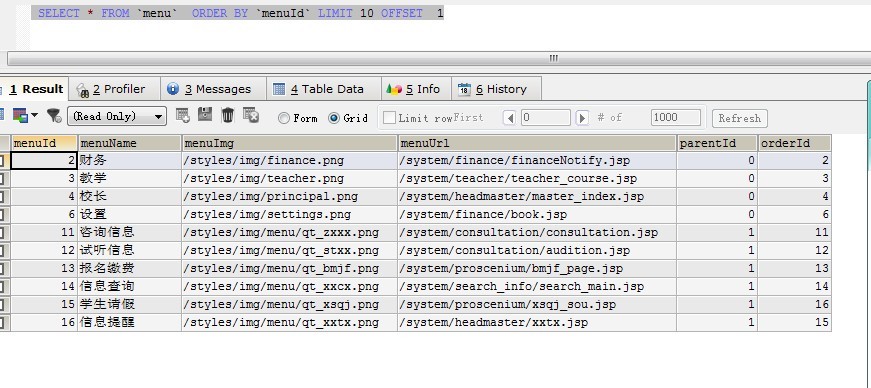Open the (Read Only) dropdown

117,116
